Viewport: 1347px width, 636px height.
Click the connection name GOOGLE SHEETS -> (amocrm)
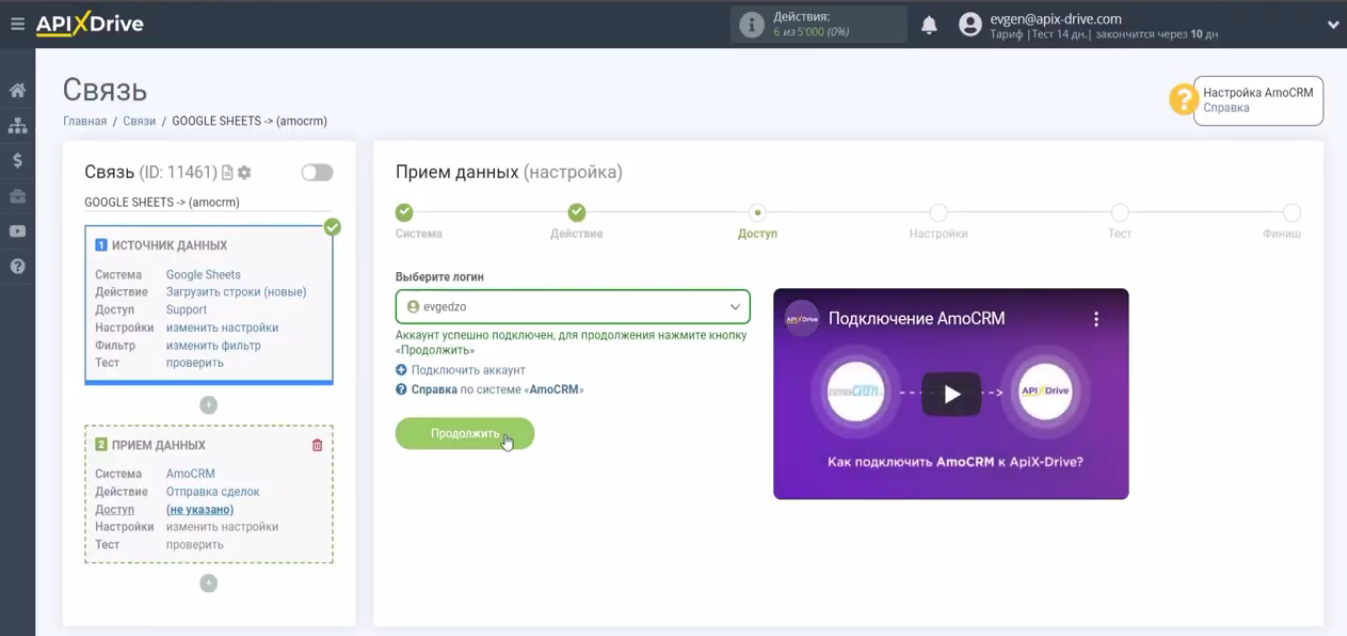(162, 202)
